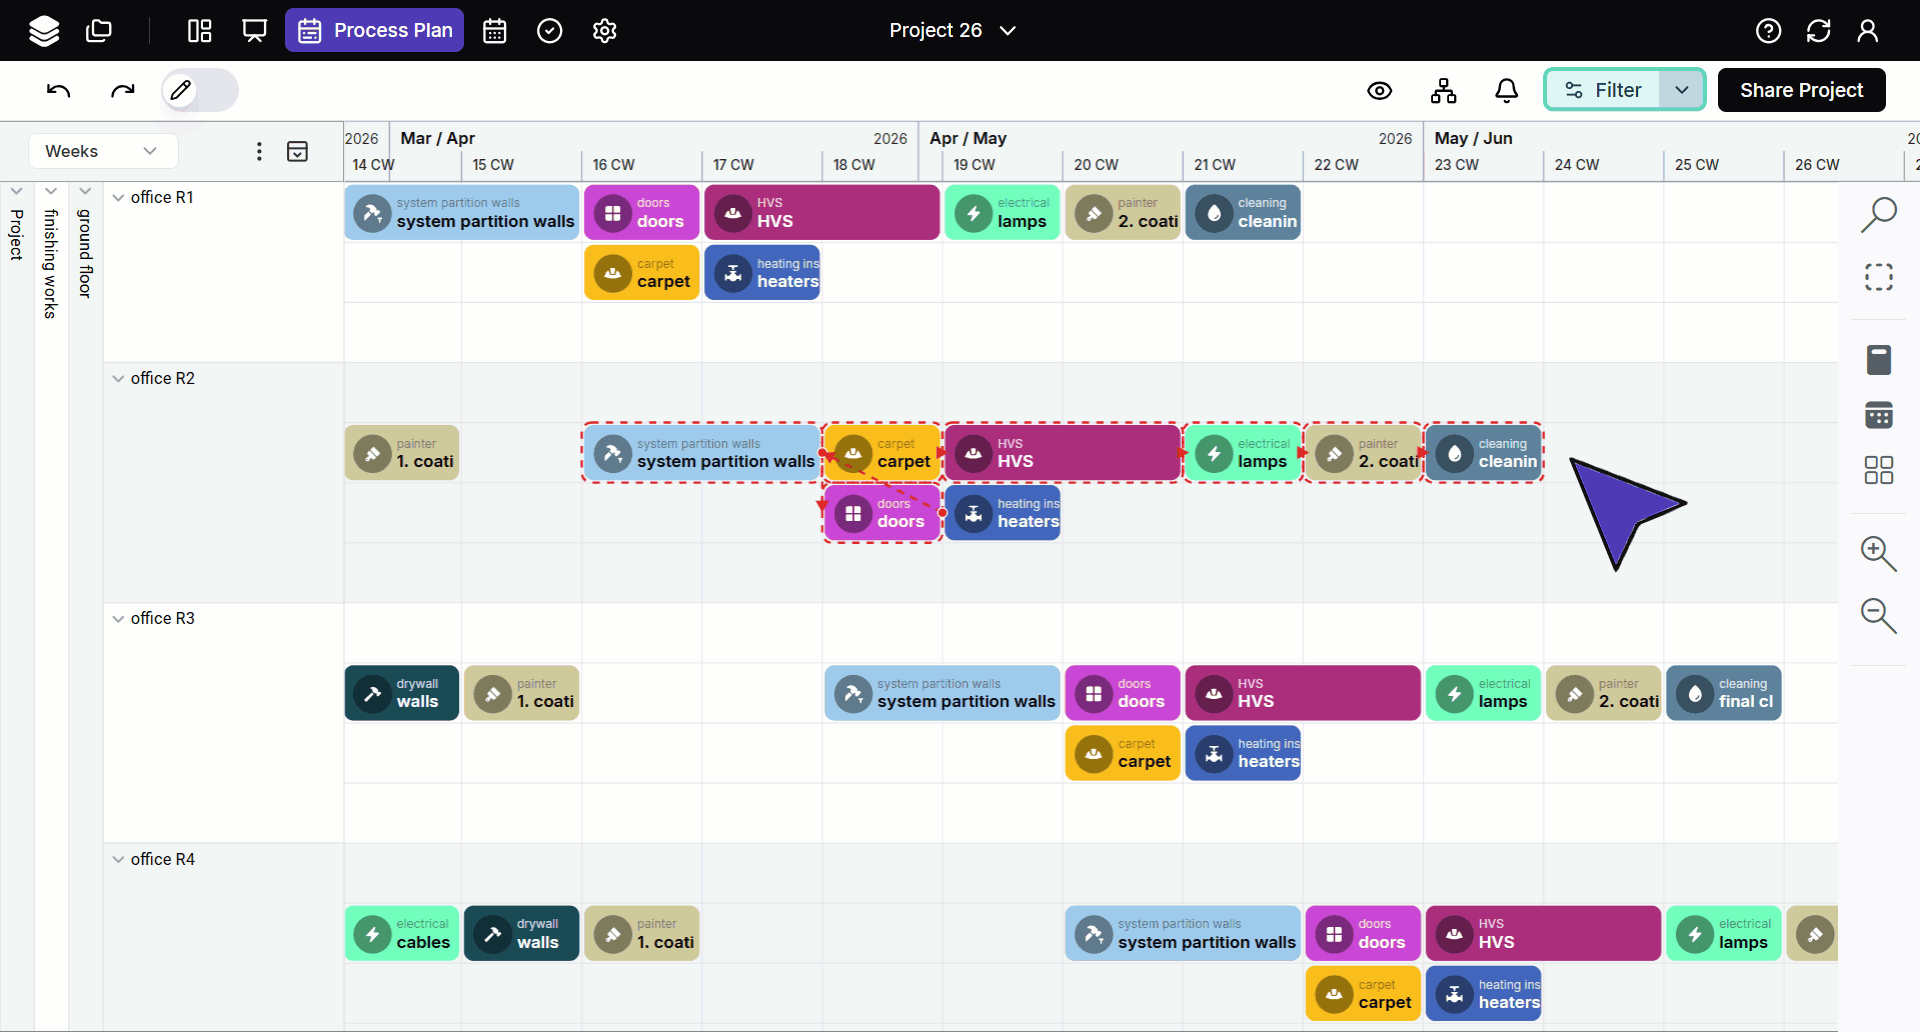Click the Share Project button
1920x1032 pixels.
coord(1801,90)
